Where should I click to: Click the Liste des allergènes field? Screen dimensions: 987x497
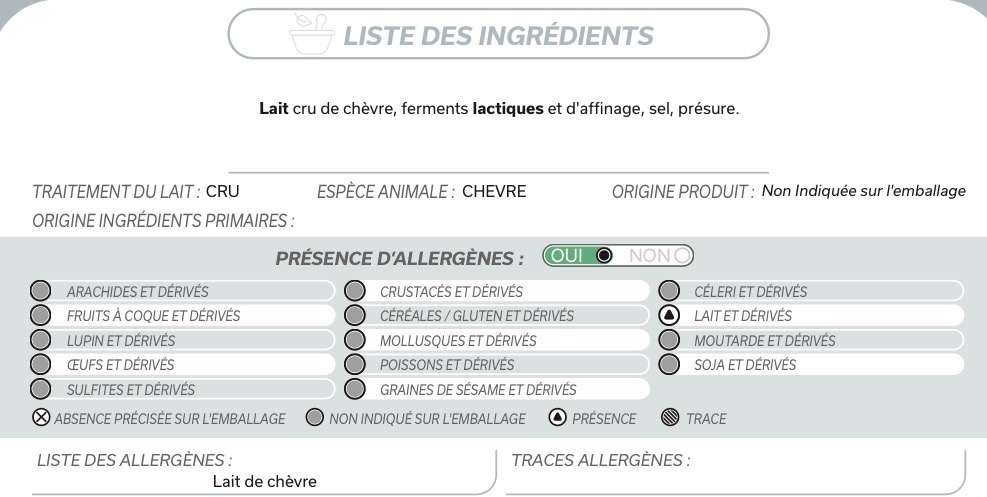click(x=264, y=481)
